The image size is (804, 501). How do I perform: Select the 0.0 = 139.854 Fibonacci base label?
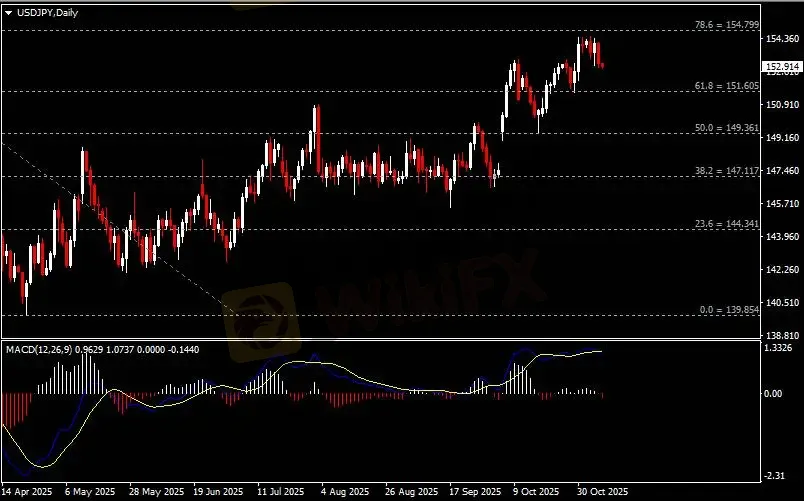coord(722,310)
